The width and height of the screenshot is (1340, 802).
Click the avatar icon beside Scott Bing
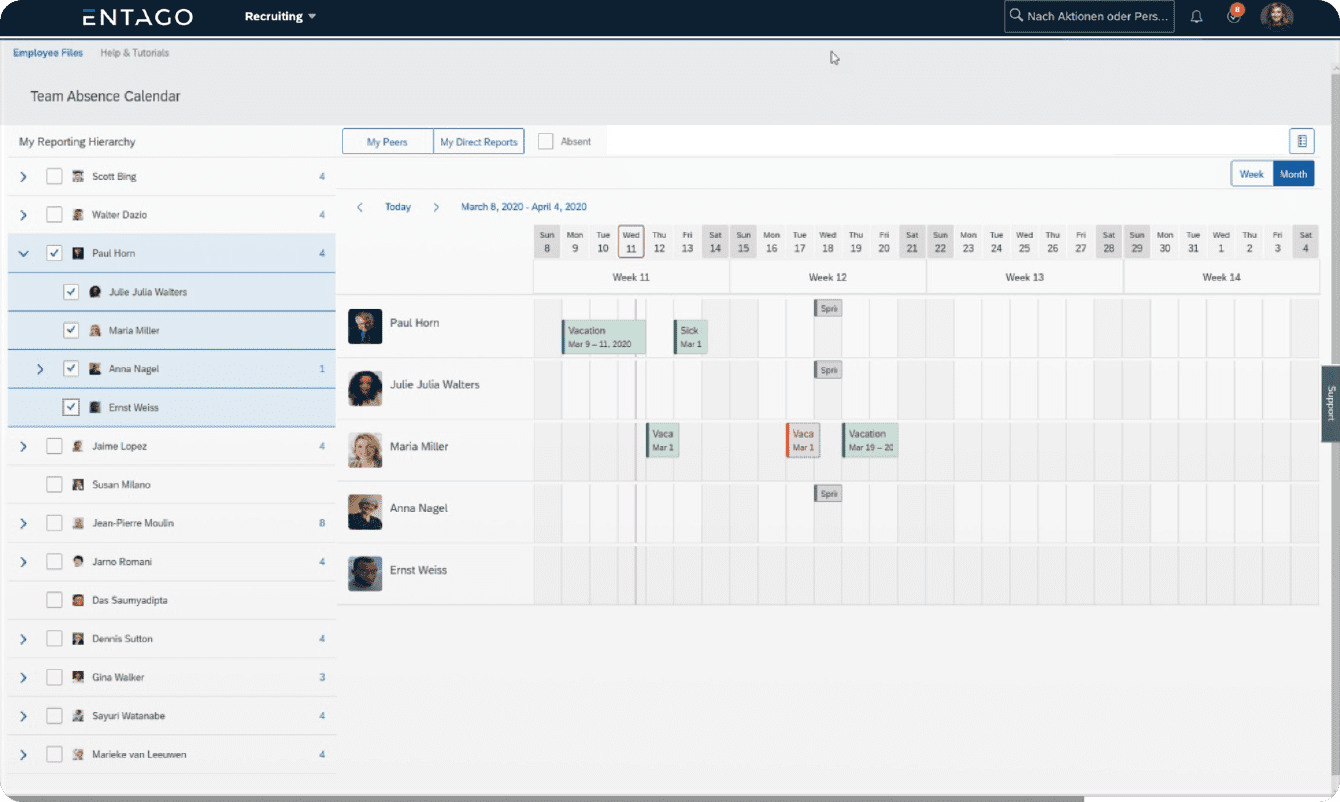tap(77, 175)
